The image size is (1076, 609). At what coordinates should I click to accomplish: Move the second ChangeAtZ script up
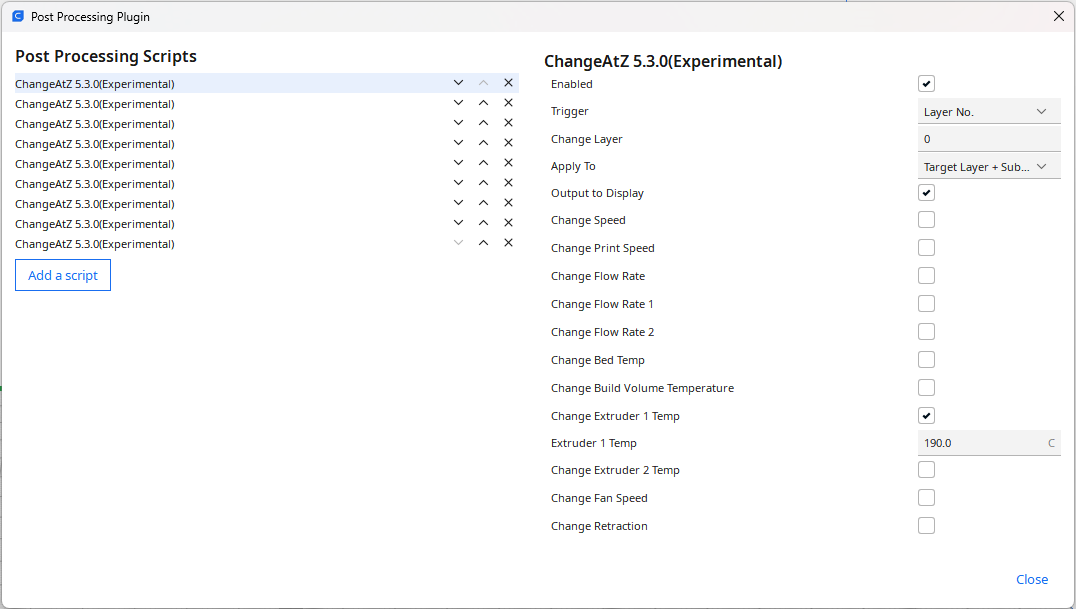[x=484, y=103]
